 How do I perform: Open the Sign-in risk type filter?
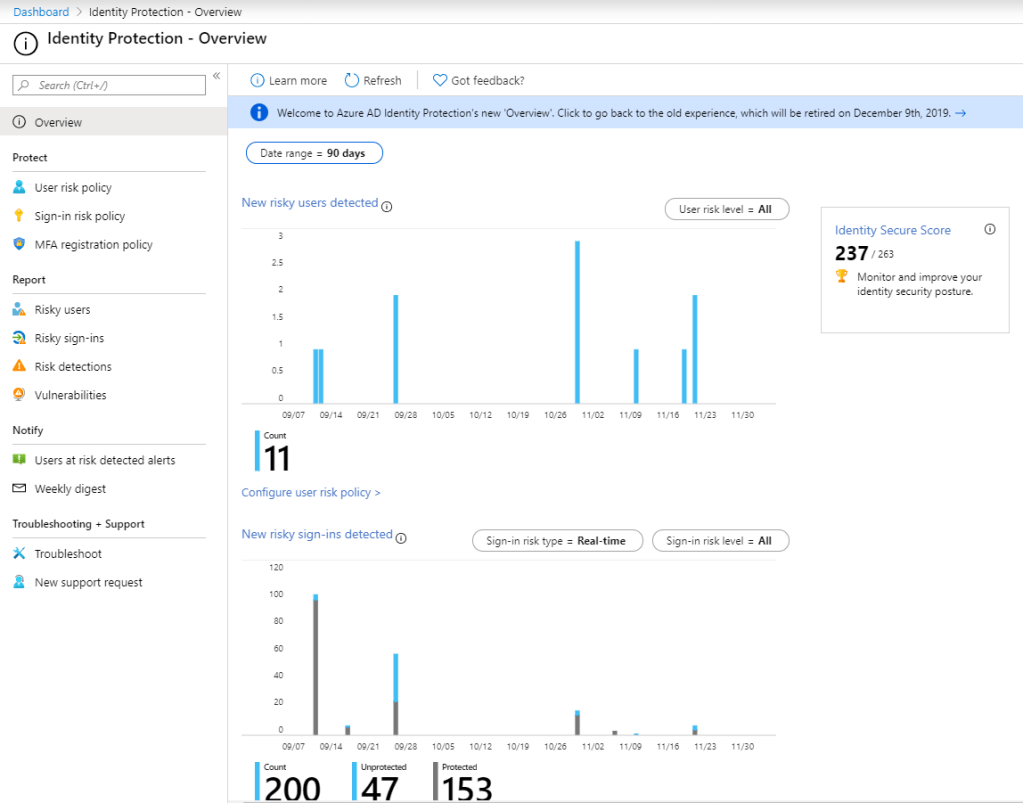coord(556,541)
